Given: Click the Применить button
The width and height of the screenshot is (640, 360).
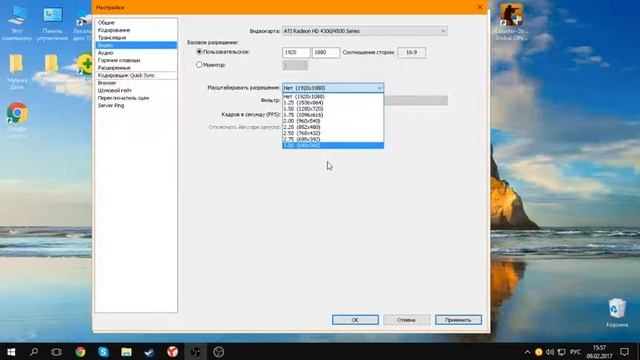Looking at the screenshot, I should pos(458,320).
